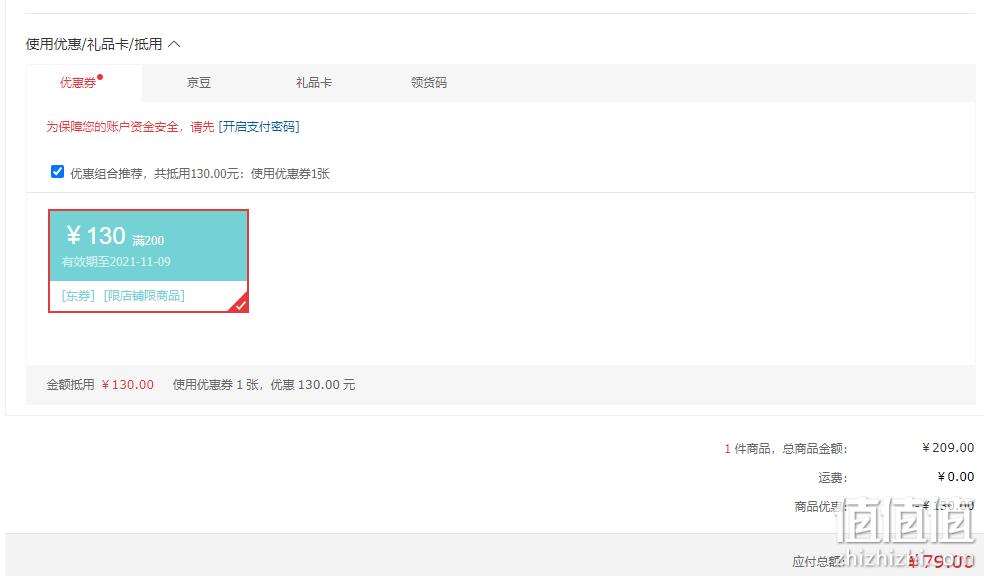This screenshot has height=576, width=984.
Task: Click 金额抵用 ¥130.00 amount
Action: [x=127, y=385]
